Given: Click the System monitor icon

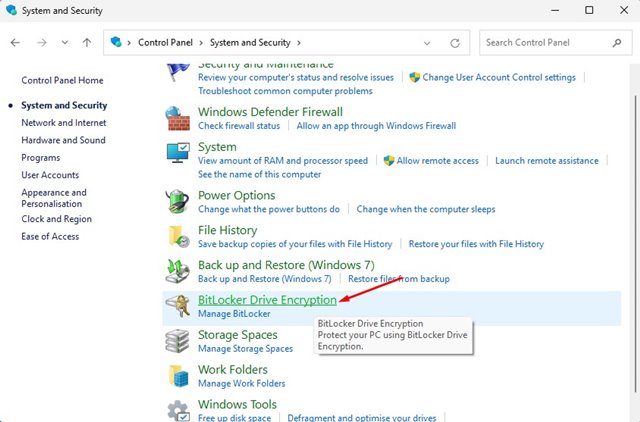Looking at the screenshot, I should (180, 153).
